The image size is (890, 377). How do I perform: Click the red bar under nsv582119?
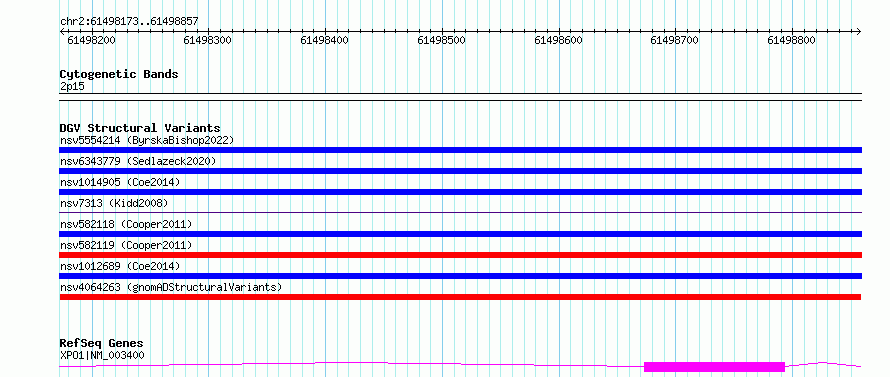click(460, 255)
